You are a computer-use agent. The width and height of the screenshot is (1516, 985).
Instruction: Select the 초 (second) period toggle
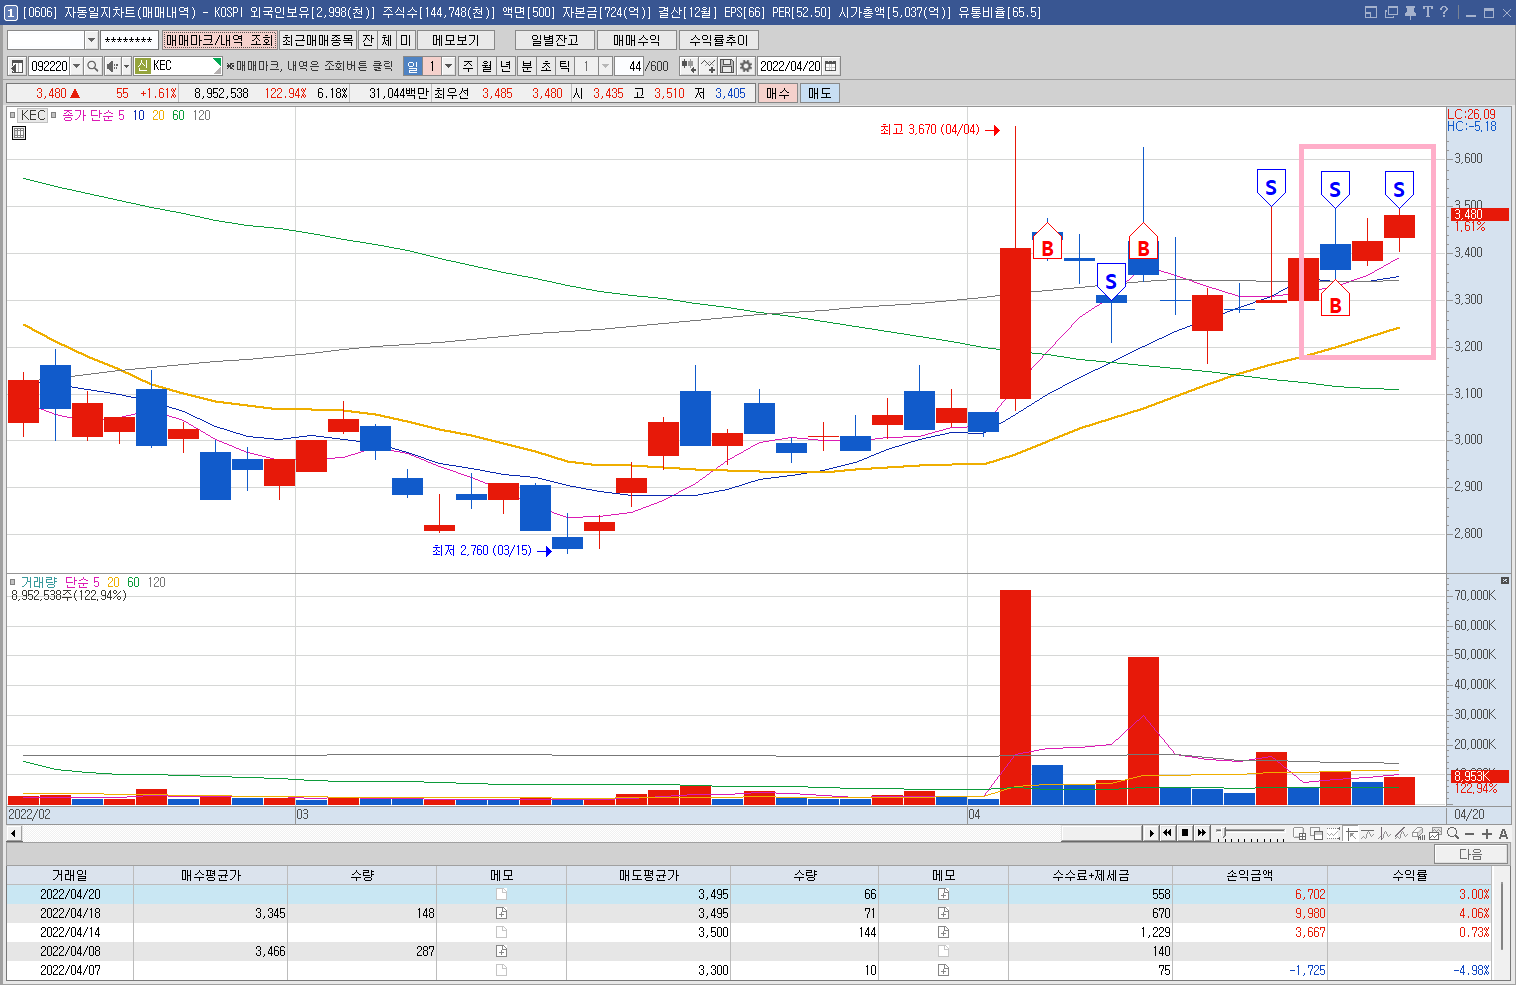(546, 66)
